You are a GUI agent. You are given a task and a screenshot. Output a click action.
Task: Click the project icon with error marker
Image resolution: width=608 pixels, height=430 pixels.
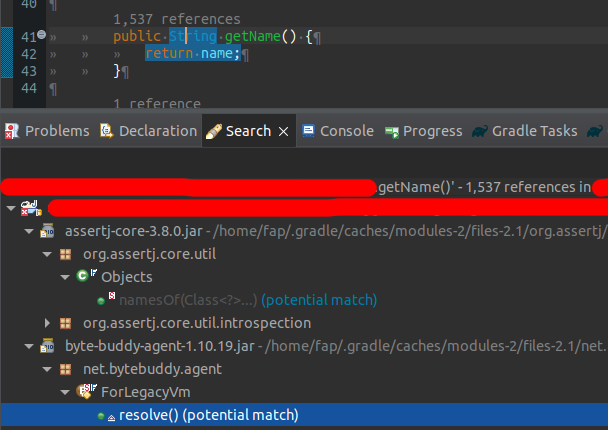pos(31,208)
